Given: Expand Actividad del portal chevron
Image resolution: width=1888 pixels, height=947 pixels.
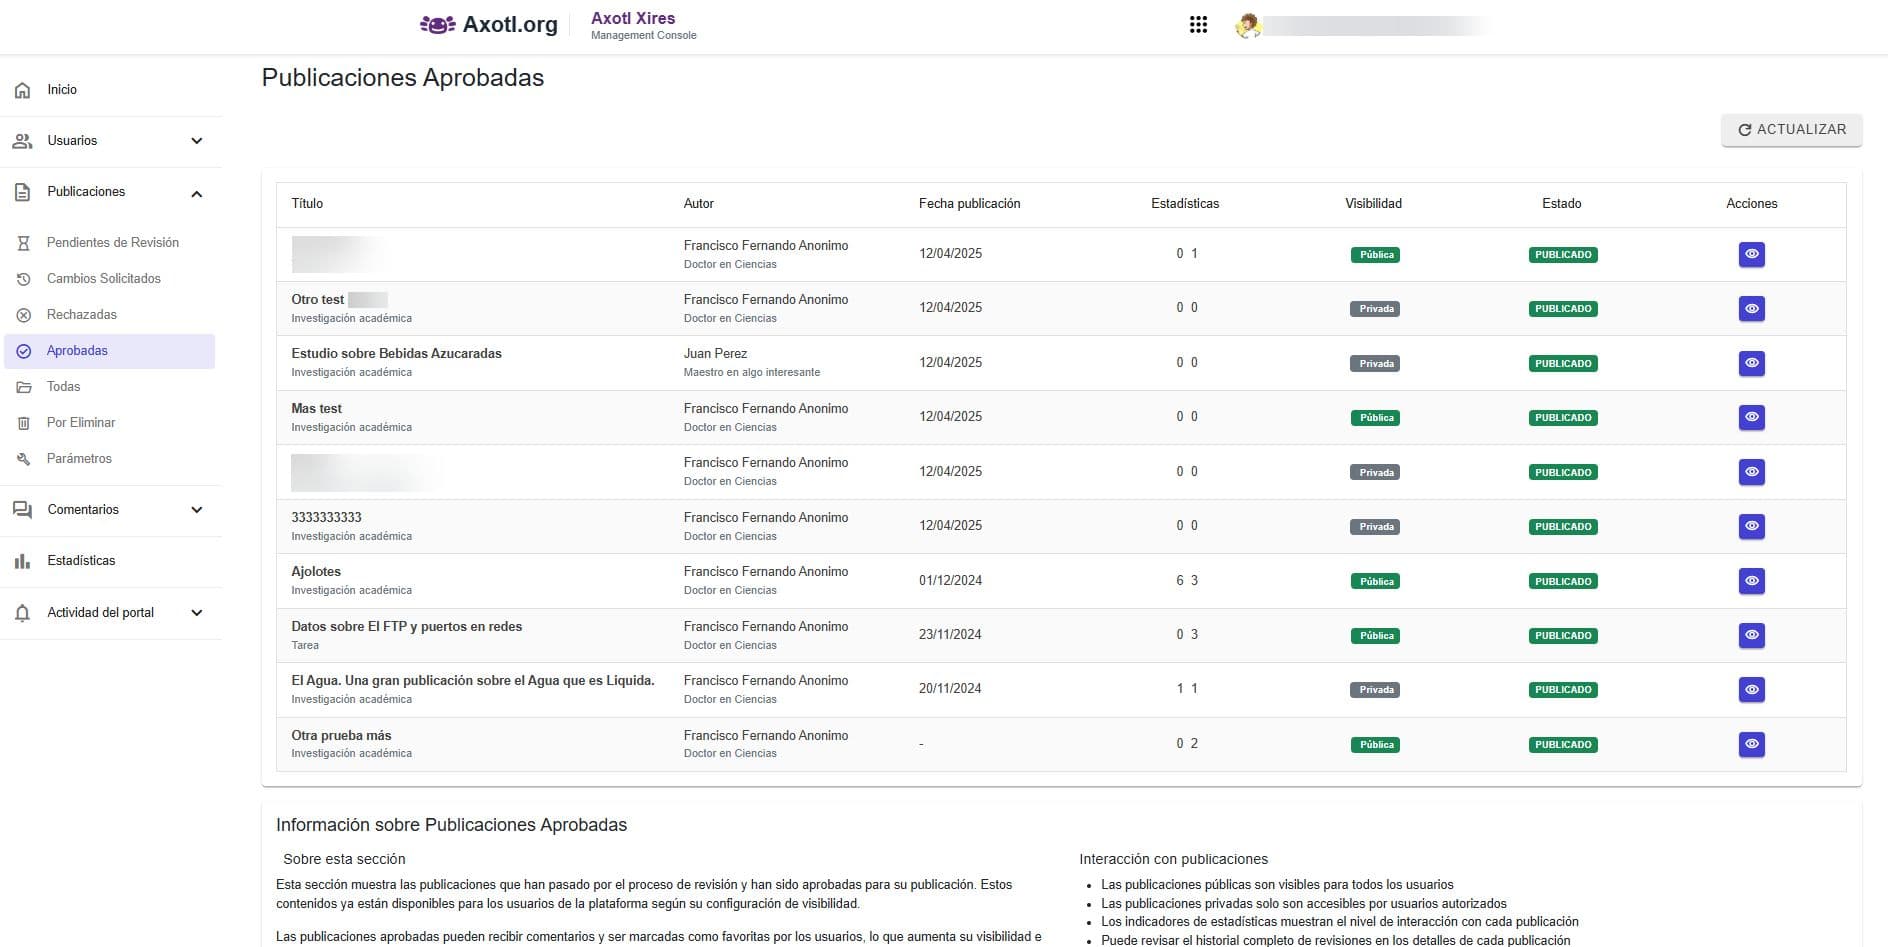Looking at the screenshot, I should point(197,613).
